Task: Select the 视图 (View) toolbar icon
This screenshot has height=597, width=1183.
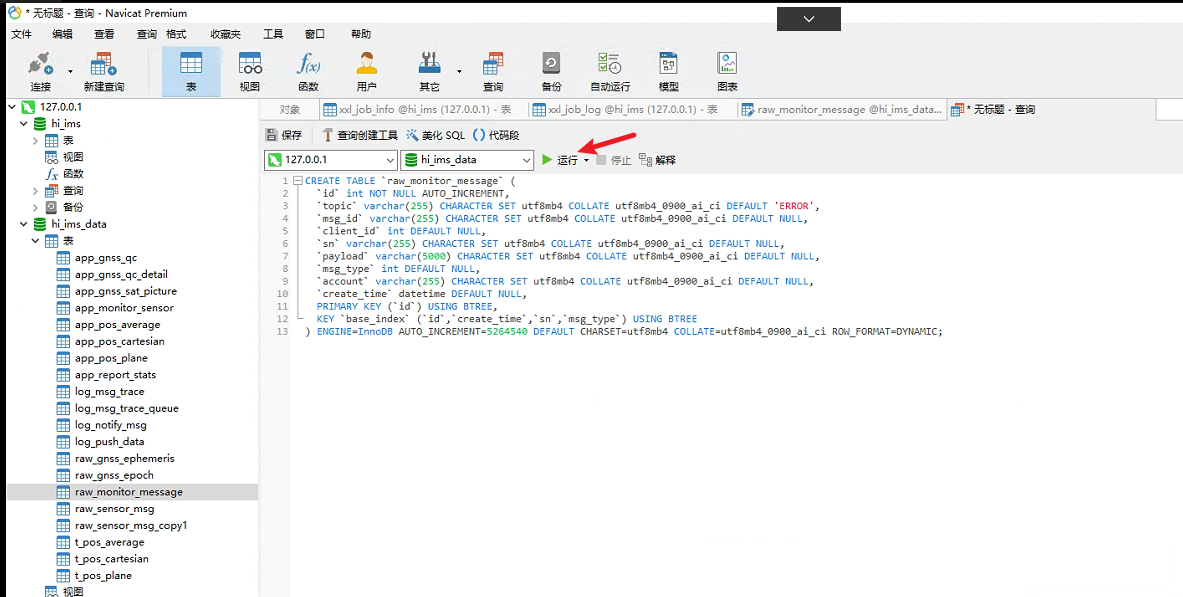Action: click(249, 71)
